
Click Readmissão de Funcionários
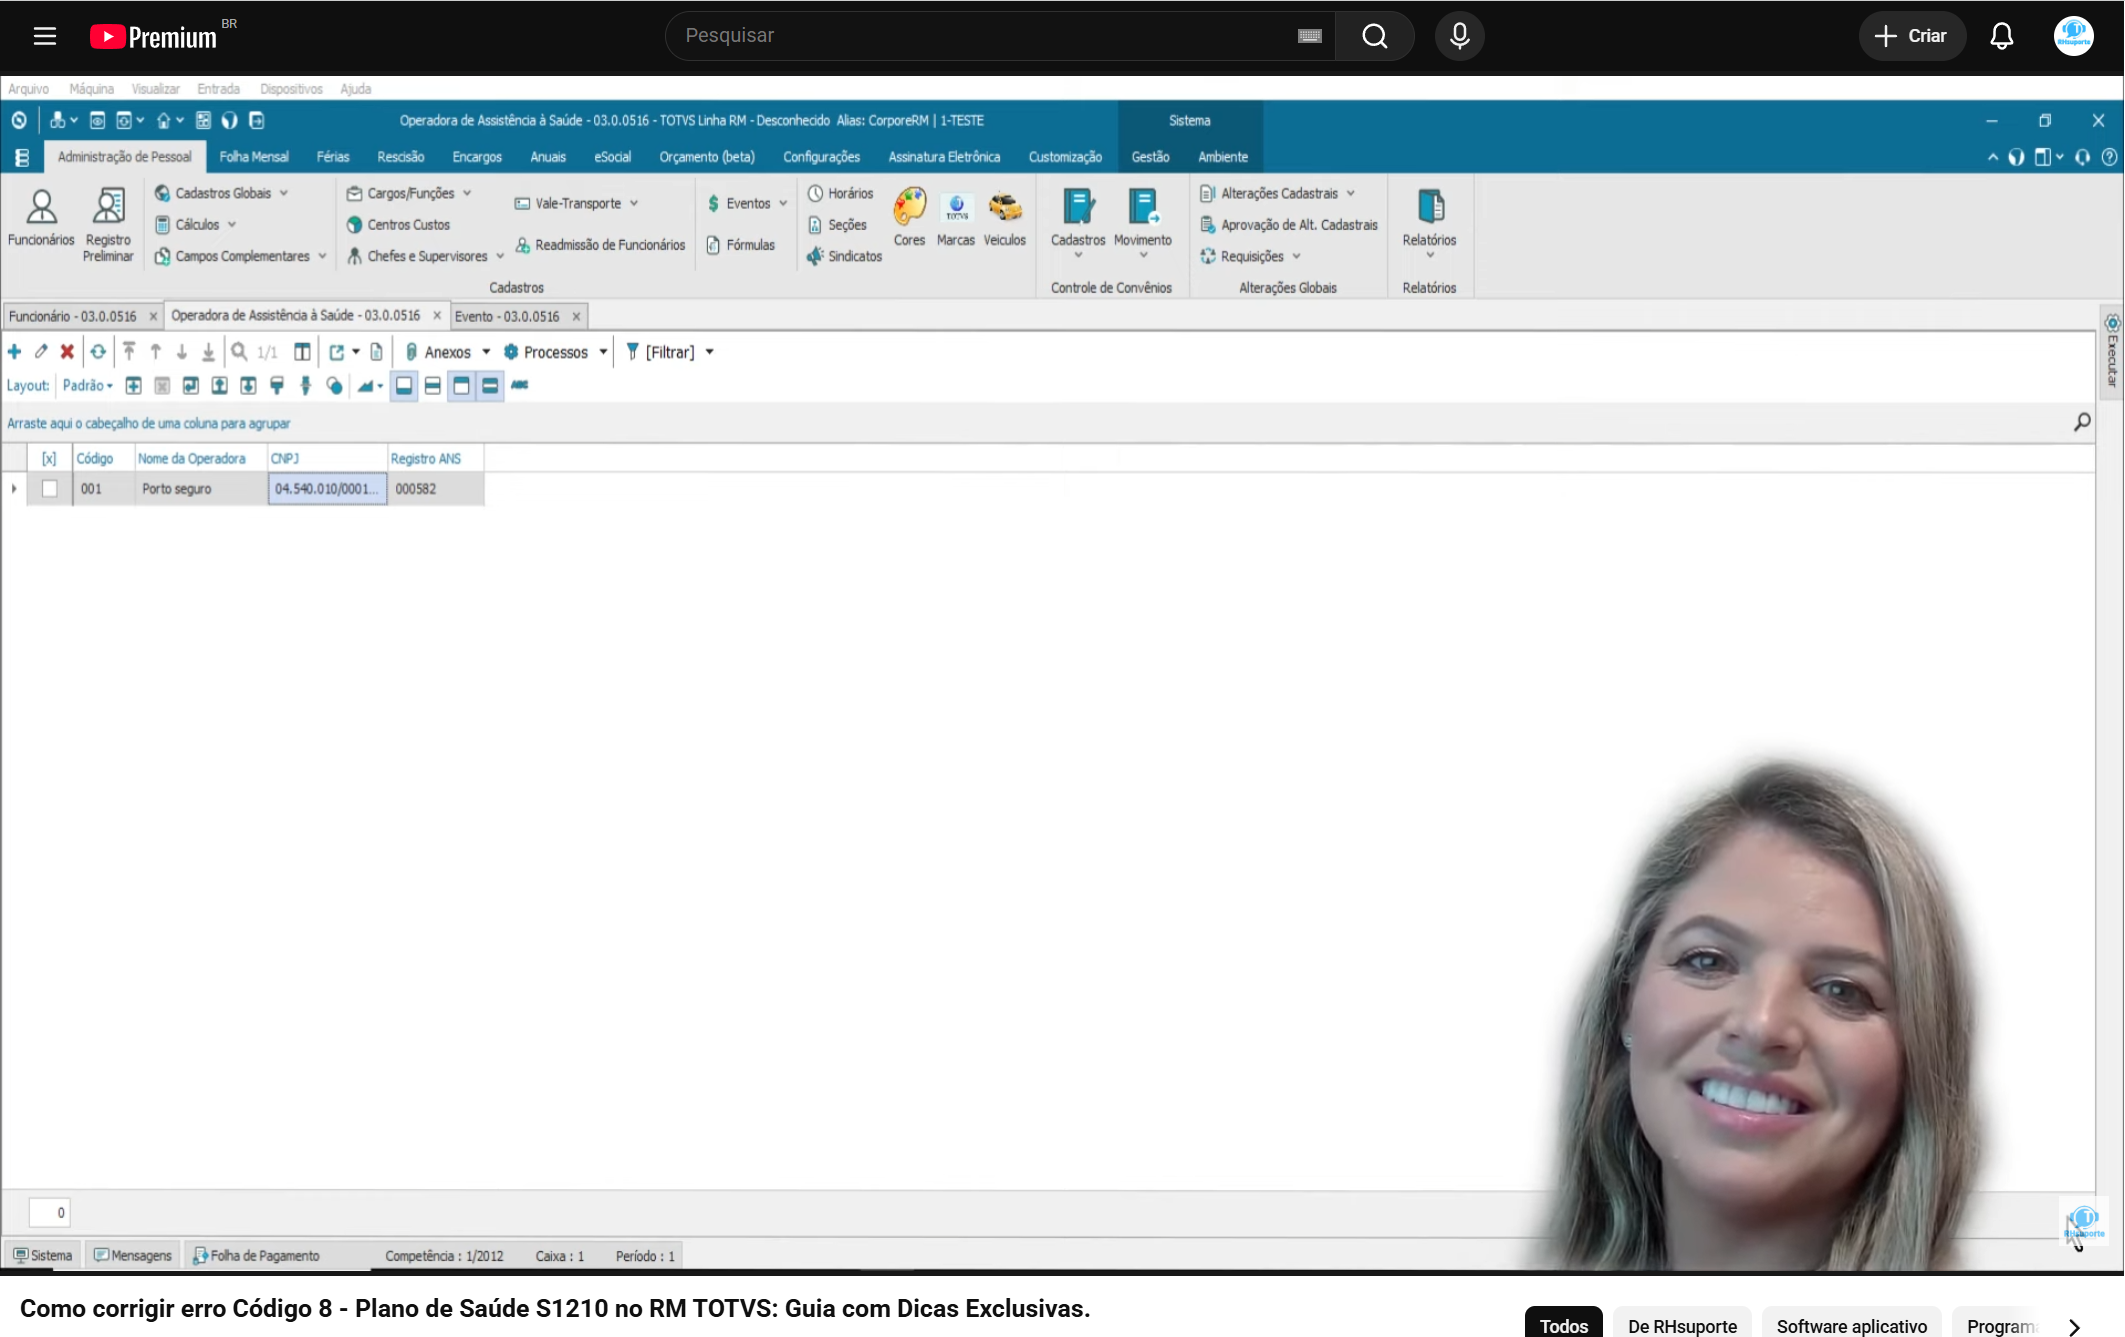point(601,245)
